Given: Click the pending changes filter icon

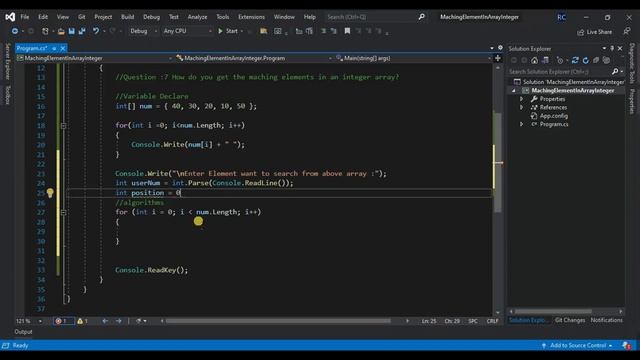Looking at the screenshot, I should [560, 60].
